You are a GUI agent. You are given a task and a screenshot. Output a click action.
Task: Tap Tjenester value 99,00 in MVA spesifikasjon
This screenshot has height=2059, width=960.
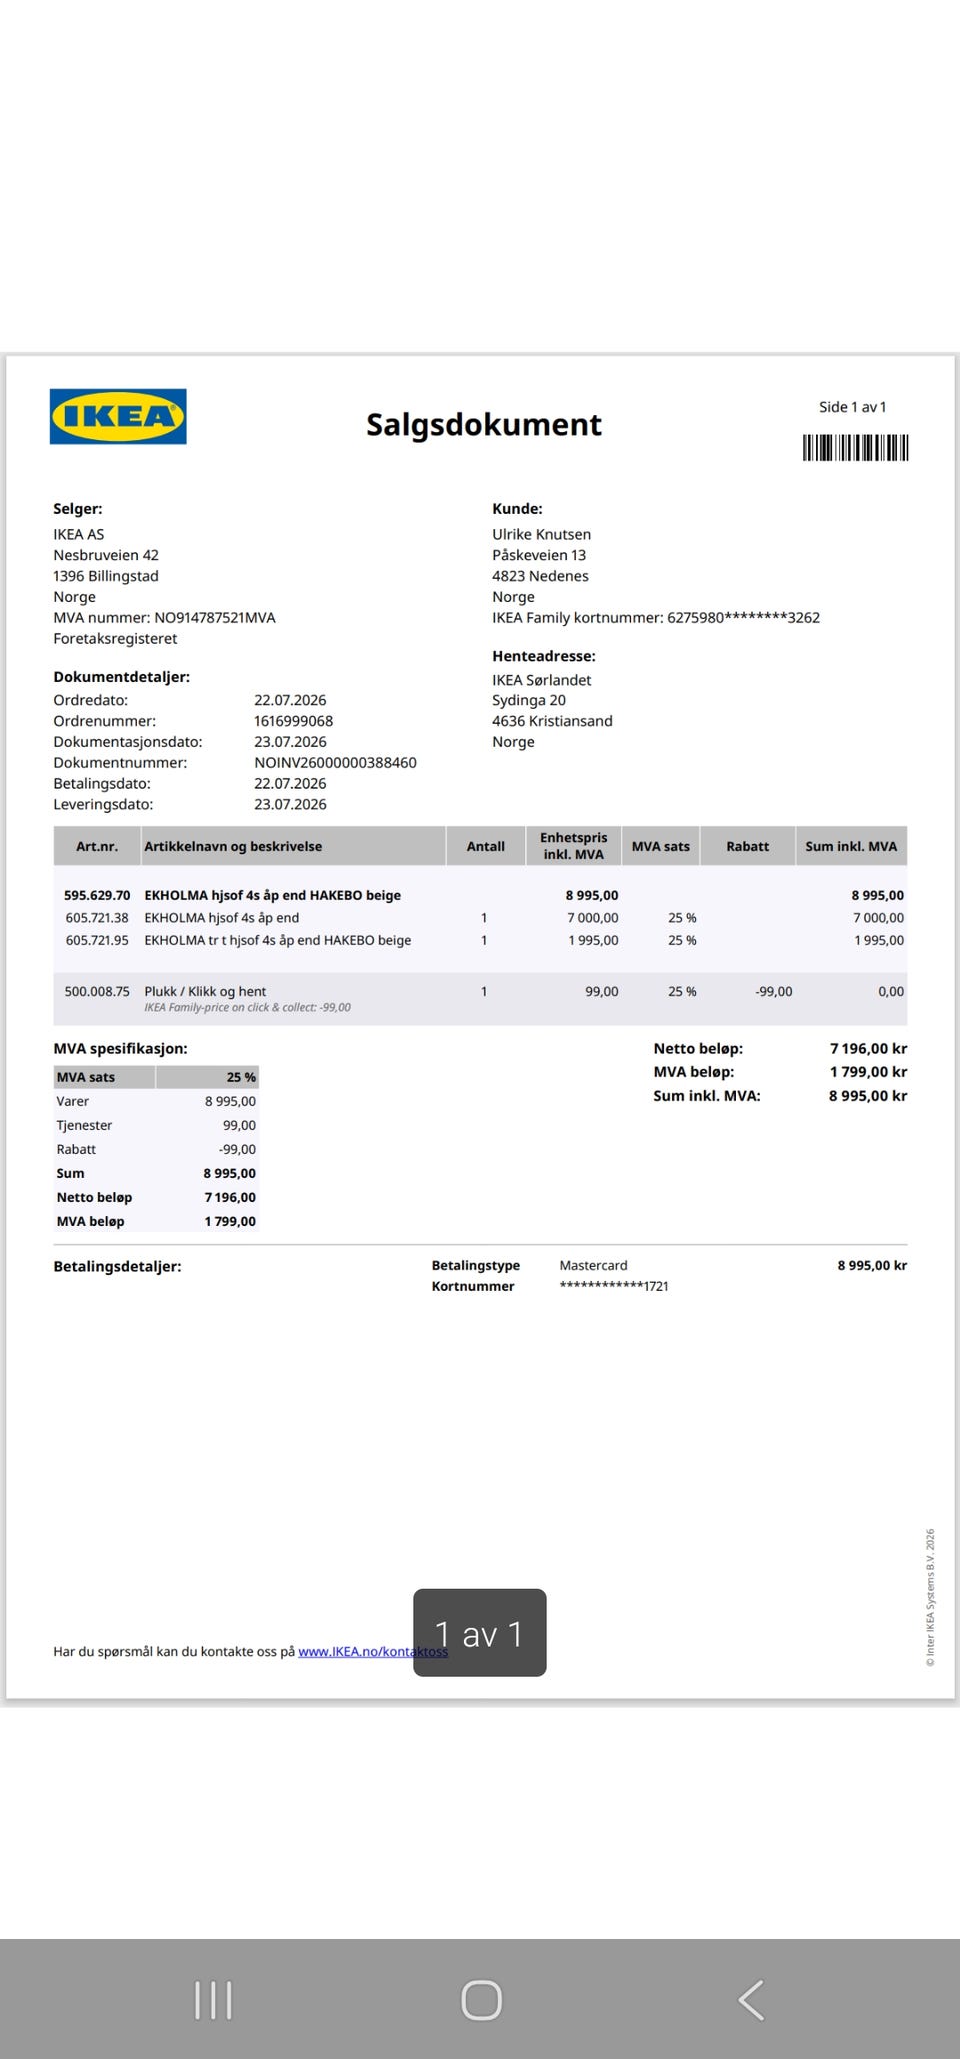click(239, 1126)
